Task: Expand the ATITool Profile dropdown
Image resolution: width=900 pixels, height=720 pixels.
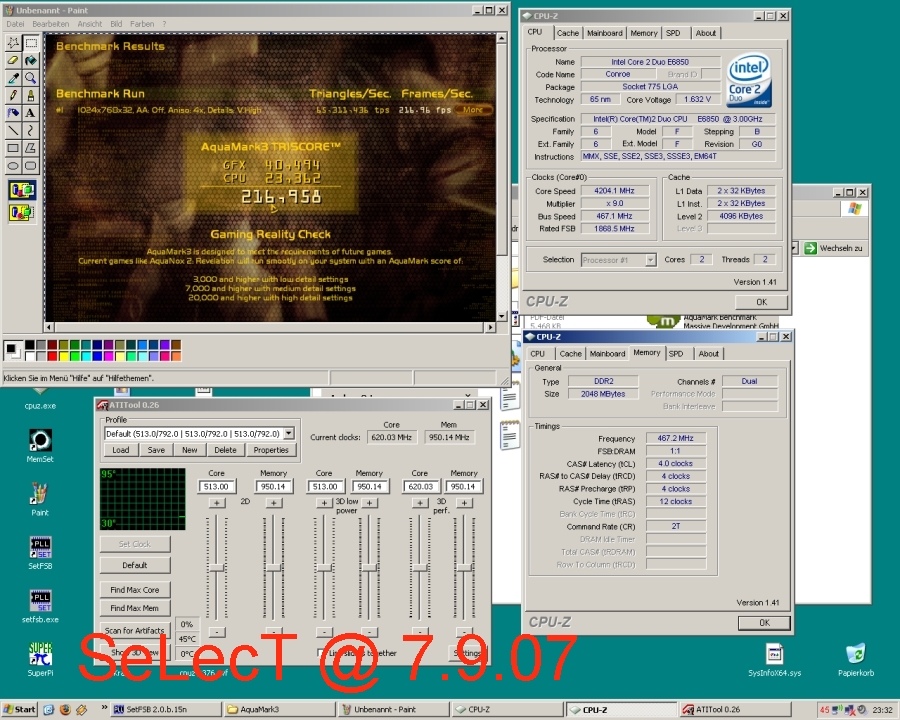Action: (289, 433)
